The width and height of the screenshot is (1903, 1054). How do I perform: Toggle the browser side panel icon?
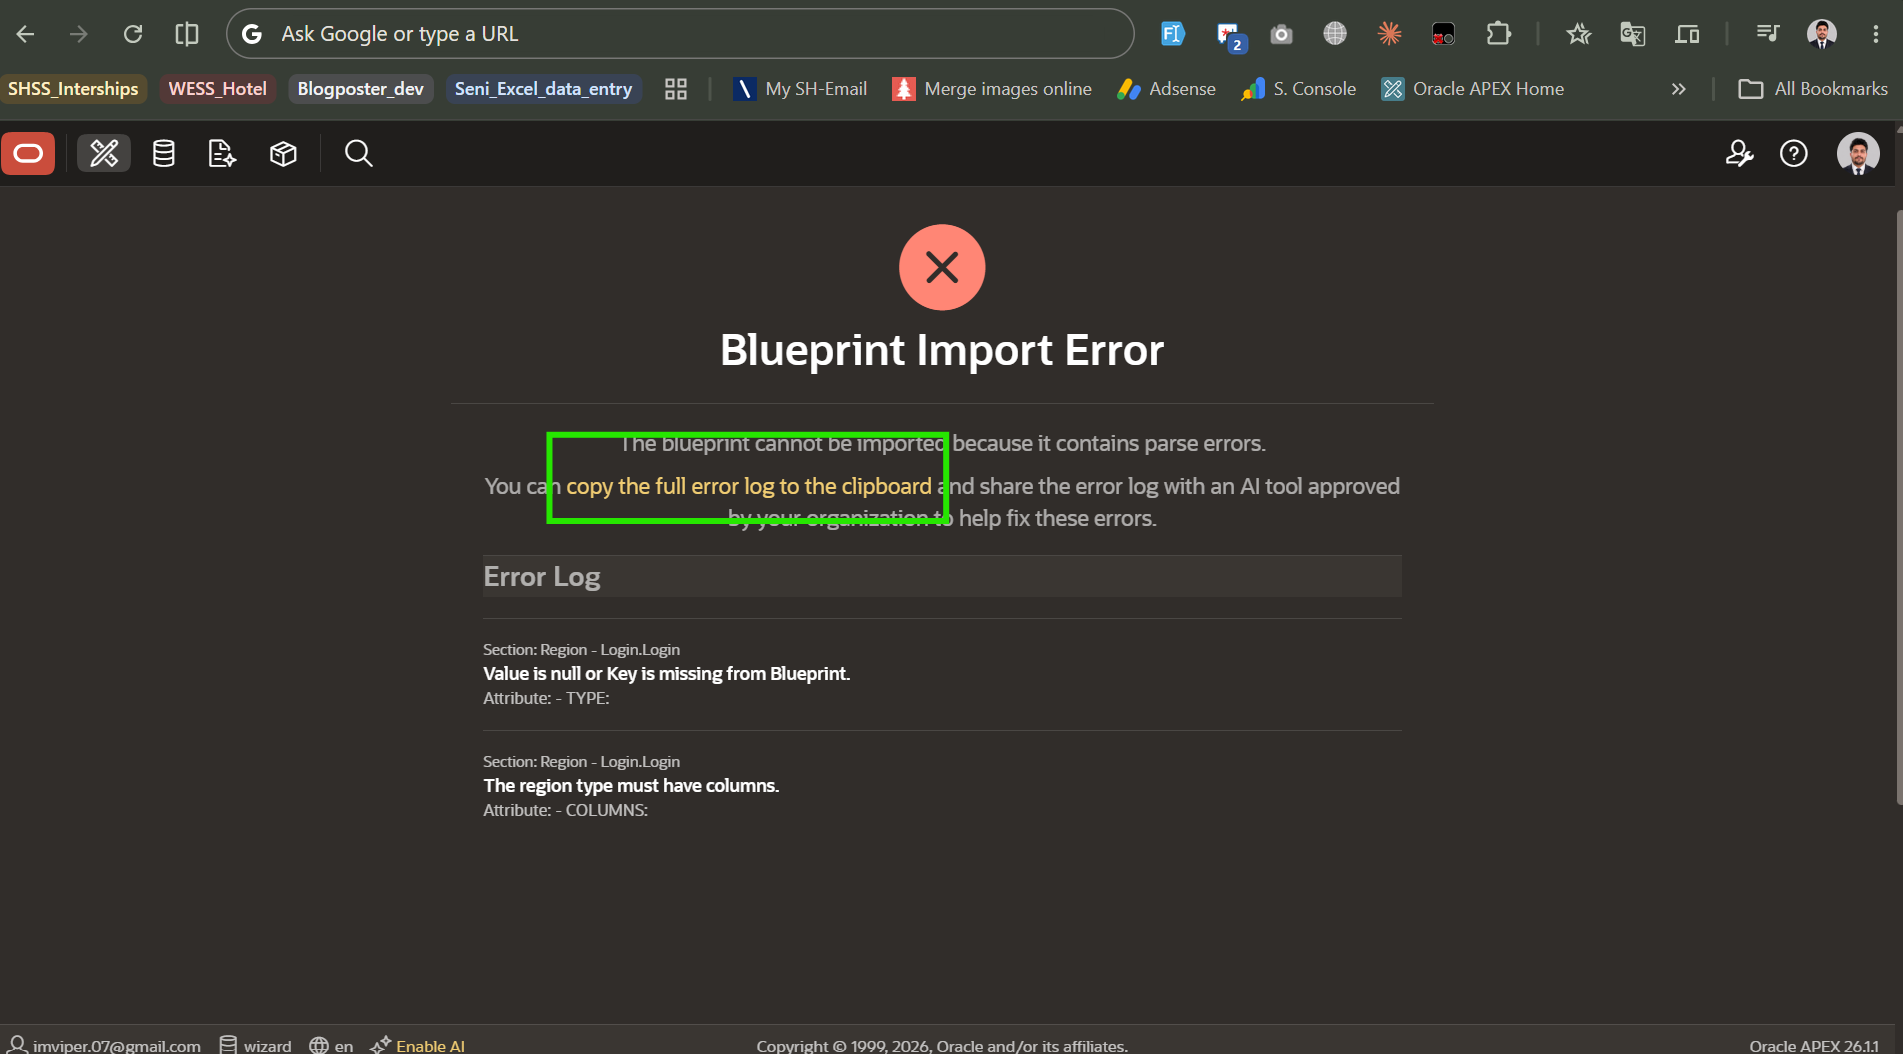click(x=187, y=34)
